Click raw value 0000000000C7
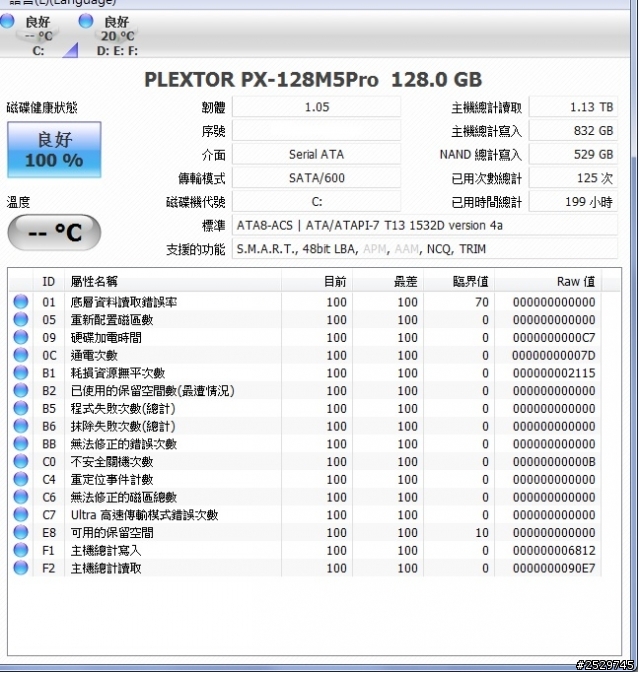 [554, 337]
